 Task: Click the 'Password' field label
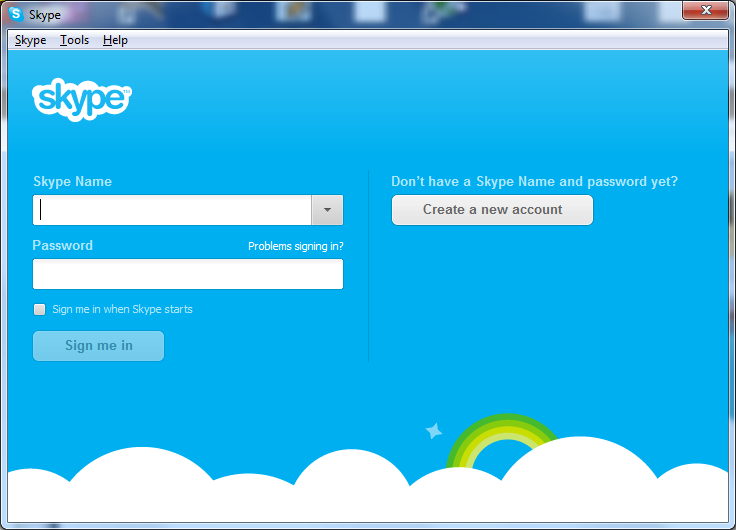click(x=62, y=246)
